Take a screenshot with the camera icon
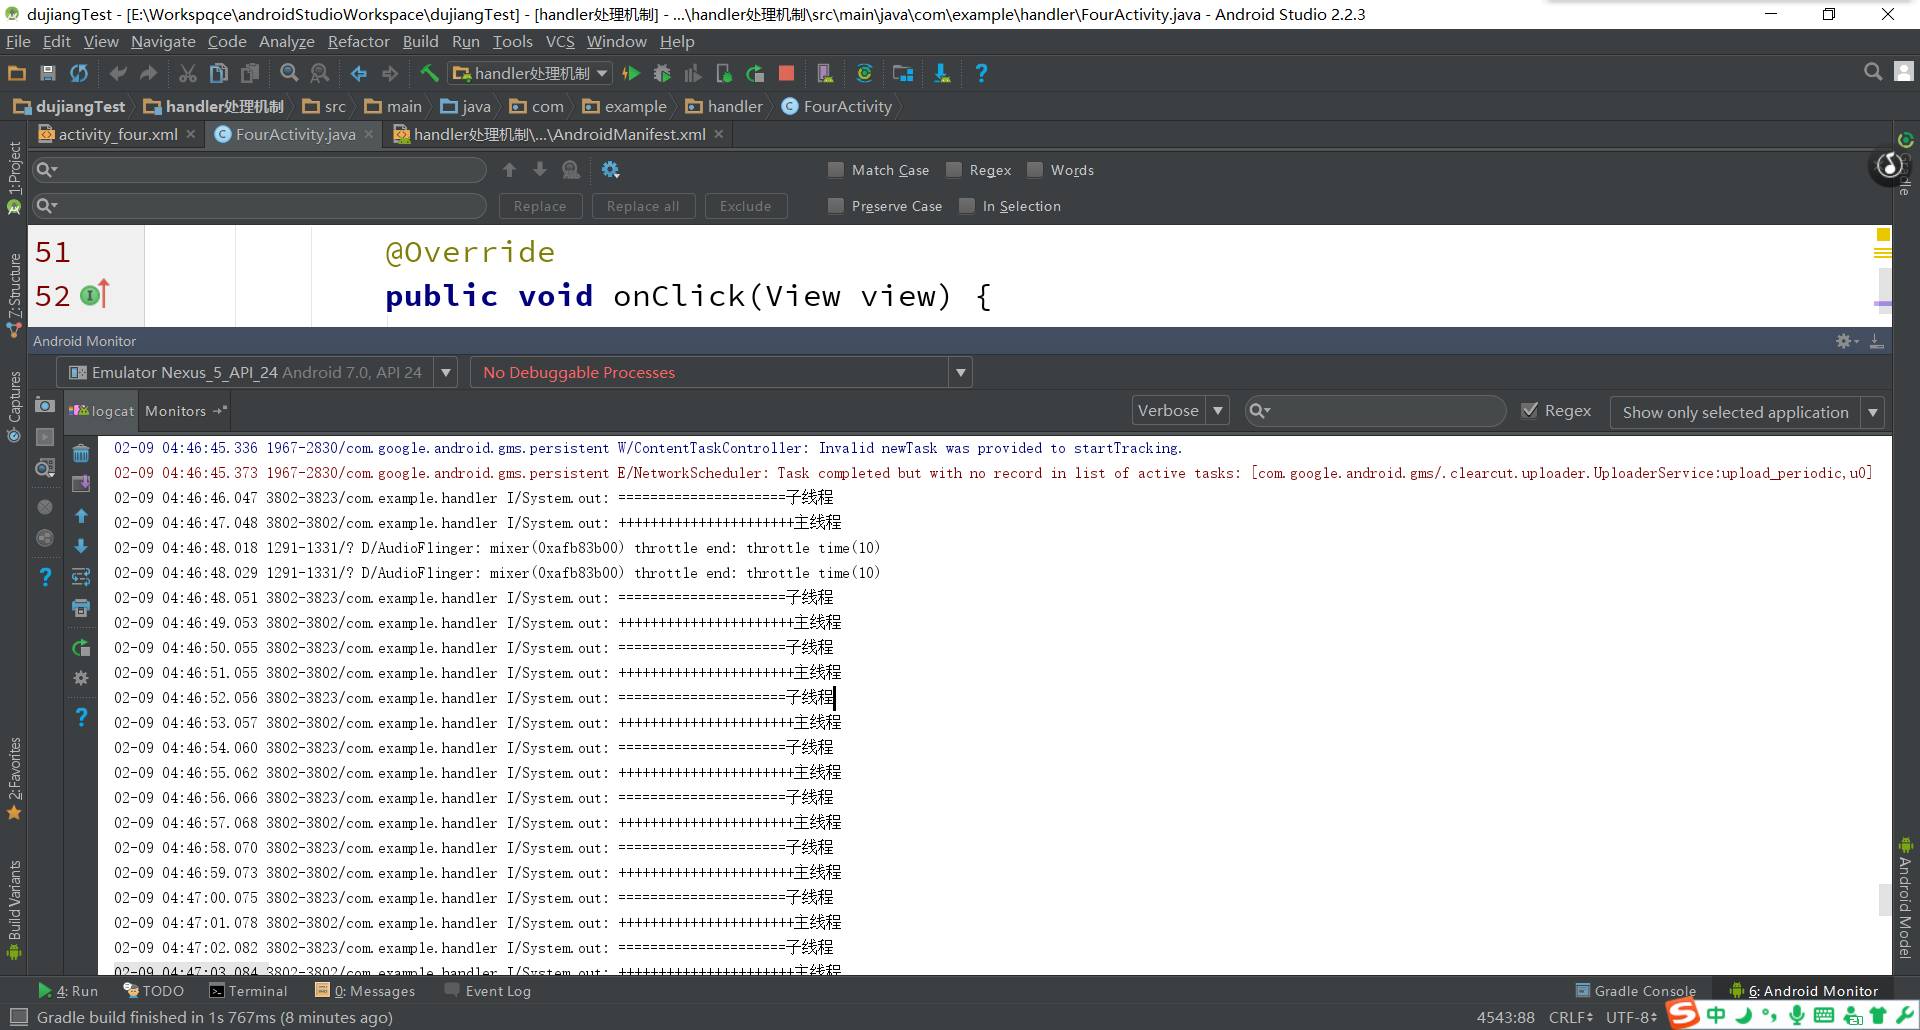1920x1030 pixels. [x=45, y=405]
